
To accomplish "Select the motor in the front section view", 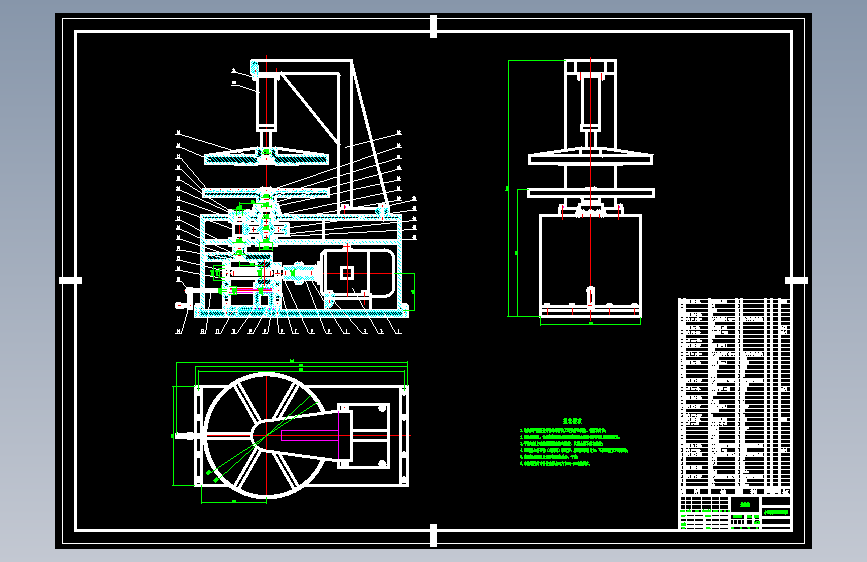I will [358, 273].
